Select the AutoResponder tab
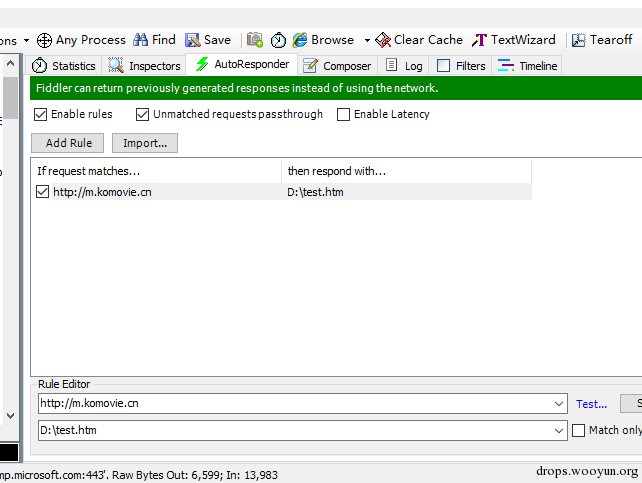The height and width of the screenshot is (483, 642). (x=242, y=64)
